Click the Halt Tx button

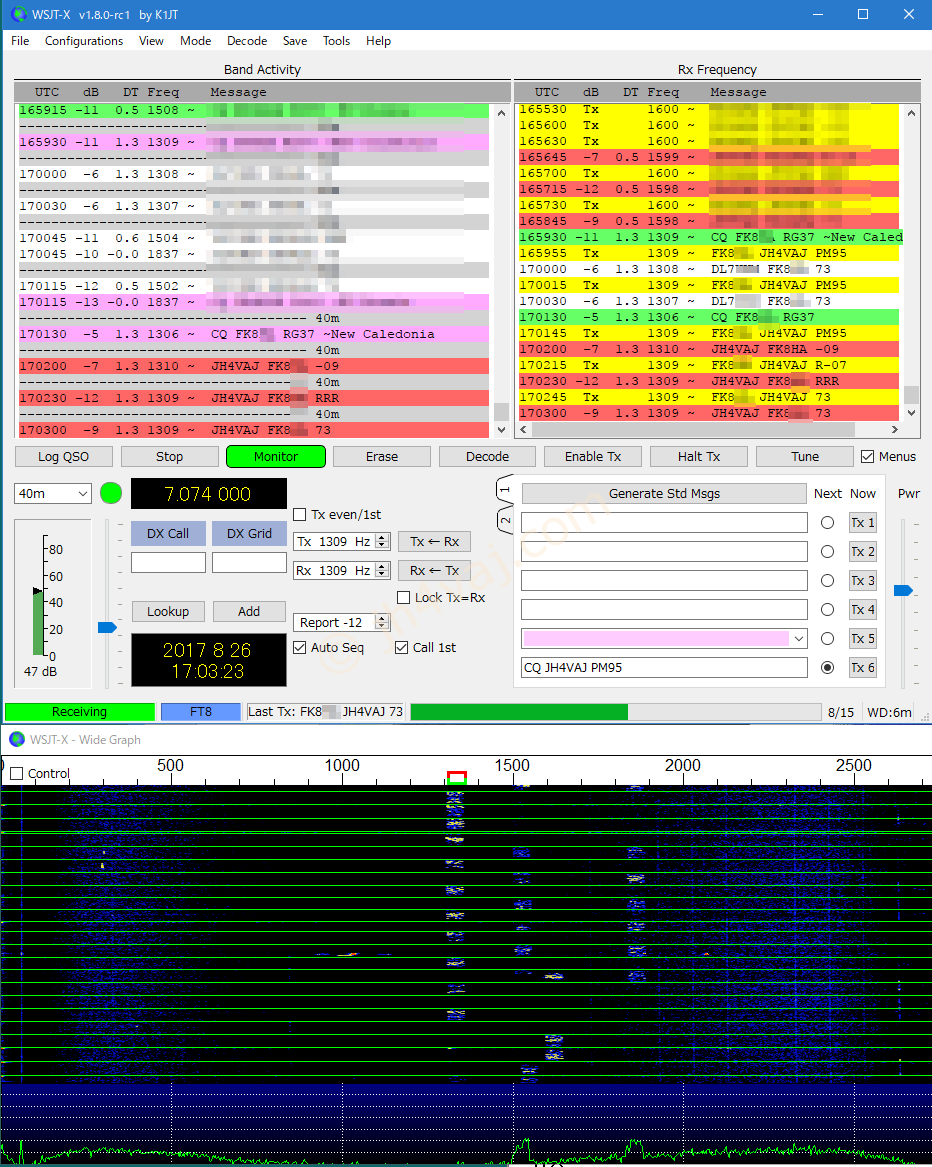699,456
